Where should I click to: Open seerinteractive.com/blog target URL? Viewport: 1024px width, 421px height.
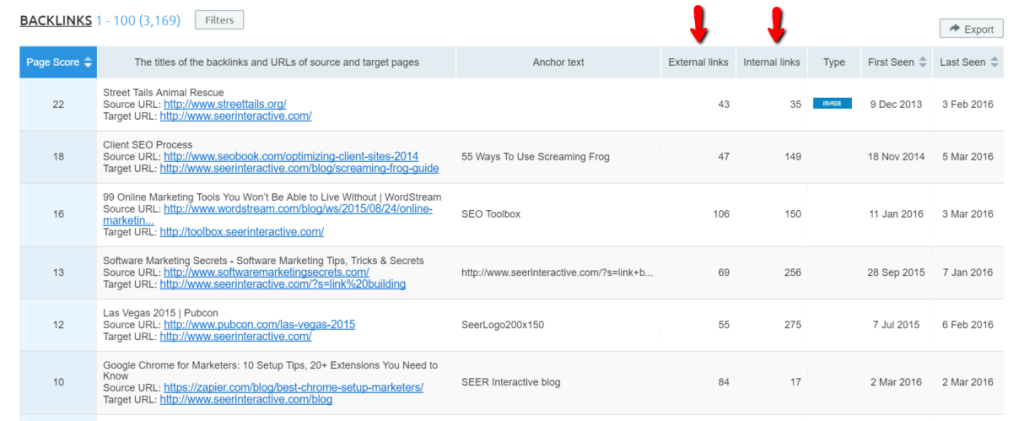coord(246,399)
